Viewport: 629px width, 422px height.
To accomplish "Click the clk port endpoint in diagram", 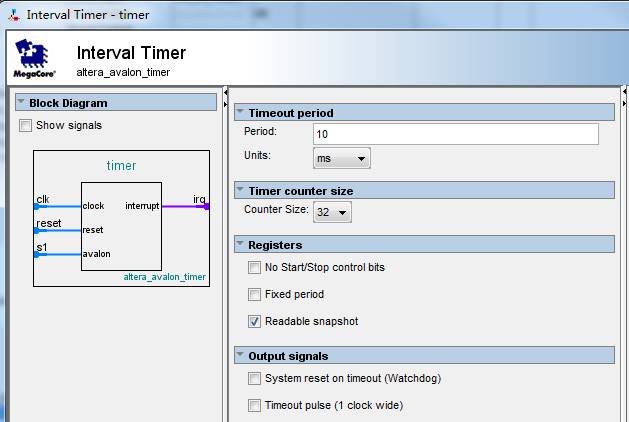I will 36,206.
